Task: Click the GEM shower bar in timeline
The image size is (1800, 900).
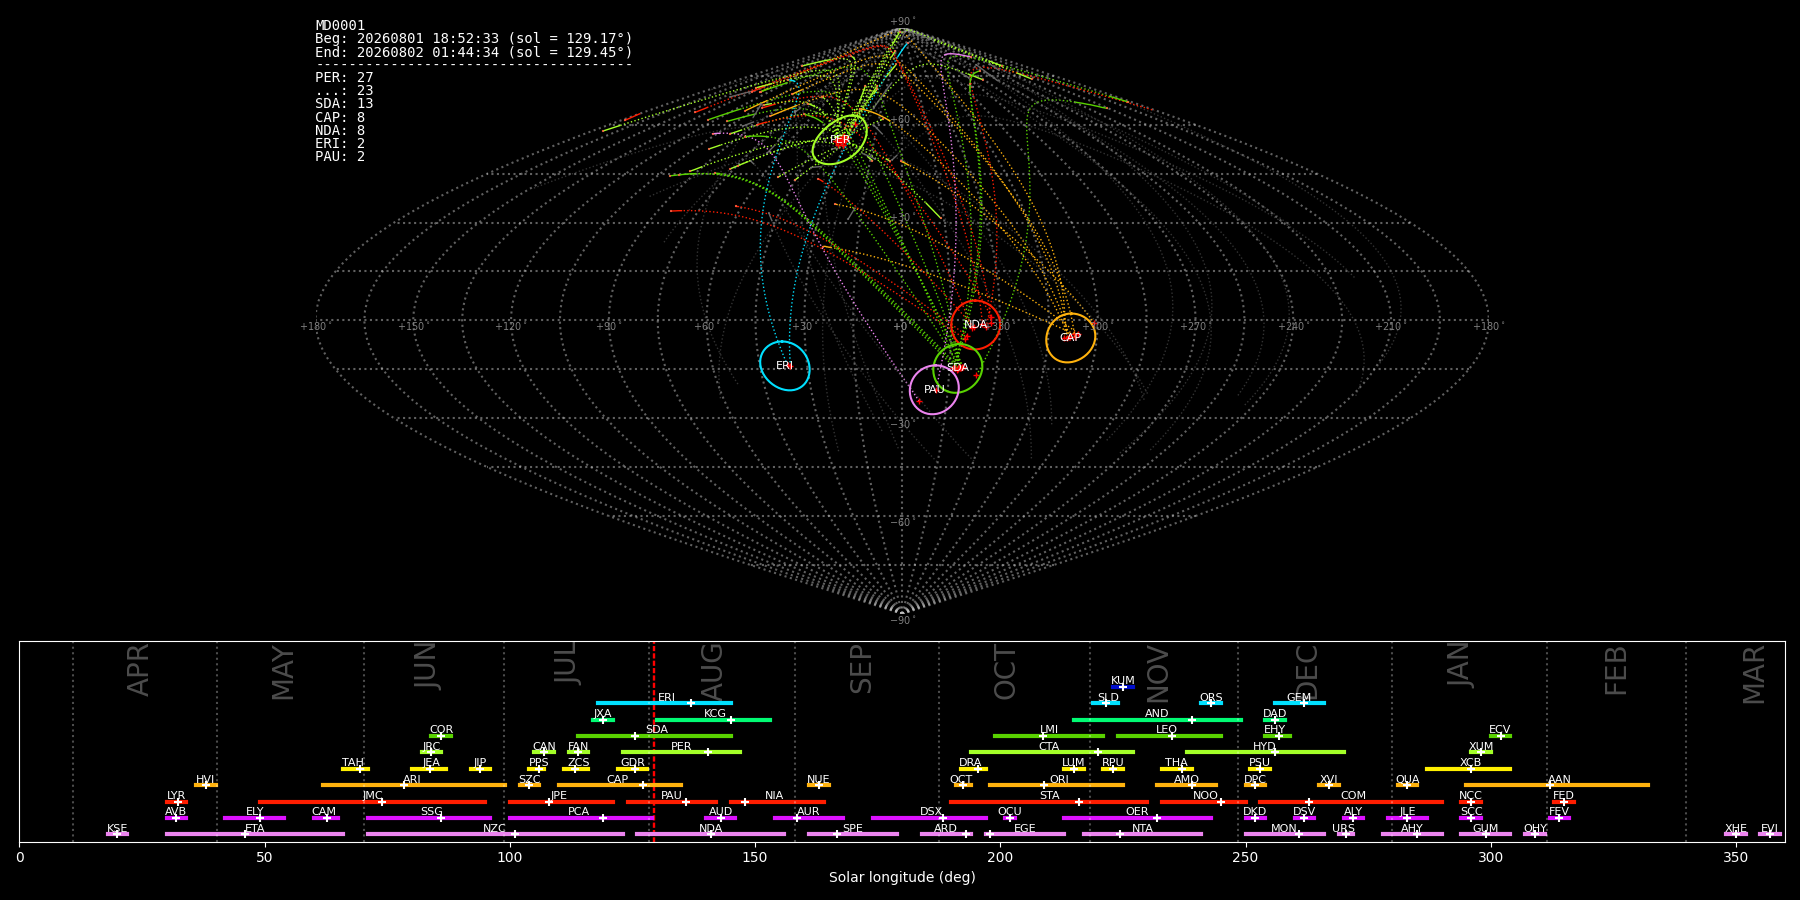Action: pyautogui.click(x=1299, y=703)
